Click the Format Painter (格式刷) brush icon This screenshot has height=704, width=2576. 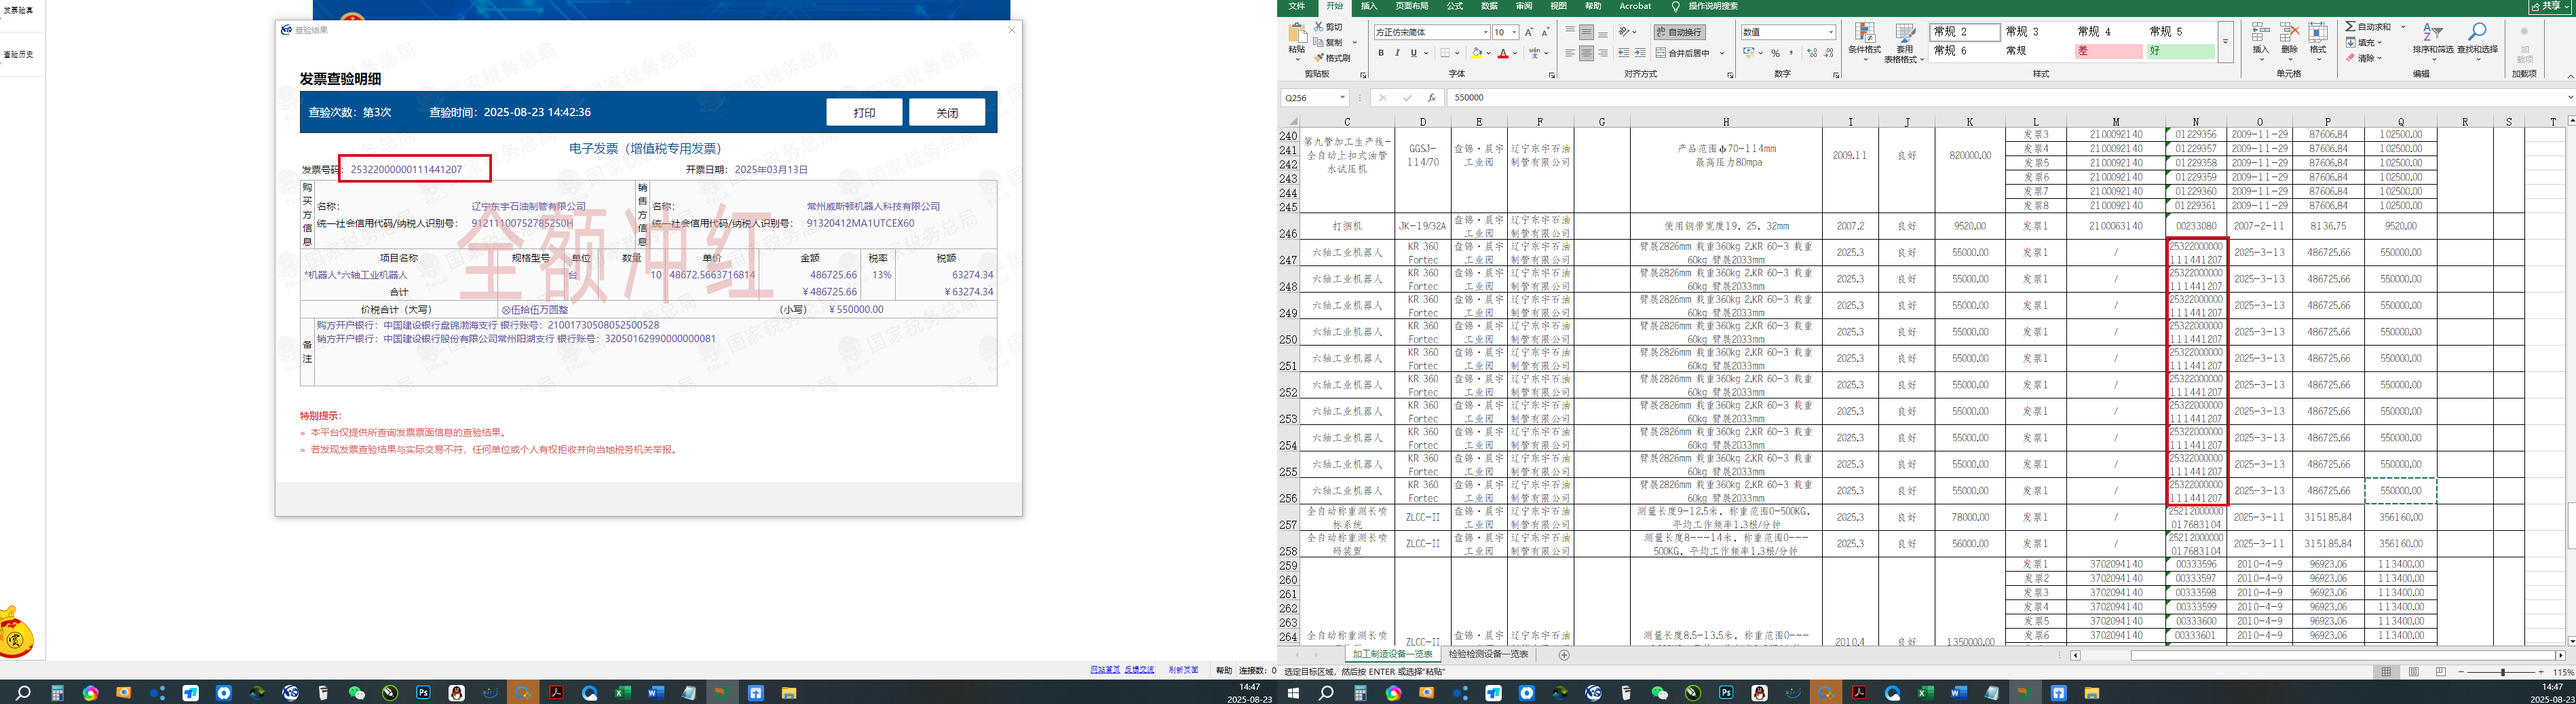(1319, 58)
